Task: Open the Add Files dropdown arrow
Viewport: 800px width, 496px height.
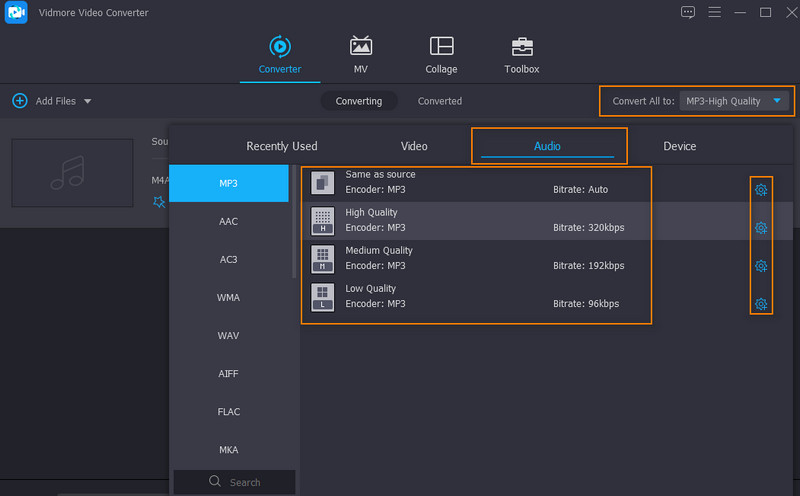Action: tap(88, 101)
